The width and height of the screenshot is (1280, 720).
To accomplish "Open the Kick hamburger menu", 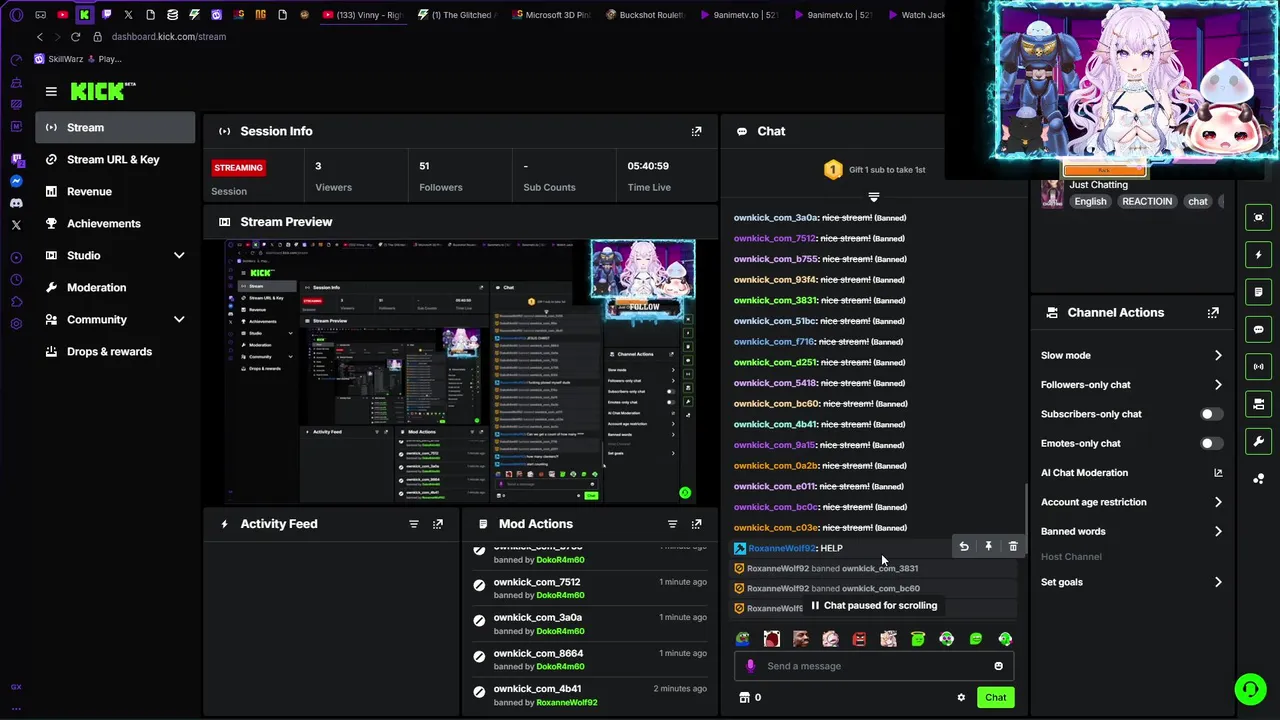I will pyautogui.click(x=51, y=92).
